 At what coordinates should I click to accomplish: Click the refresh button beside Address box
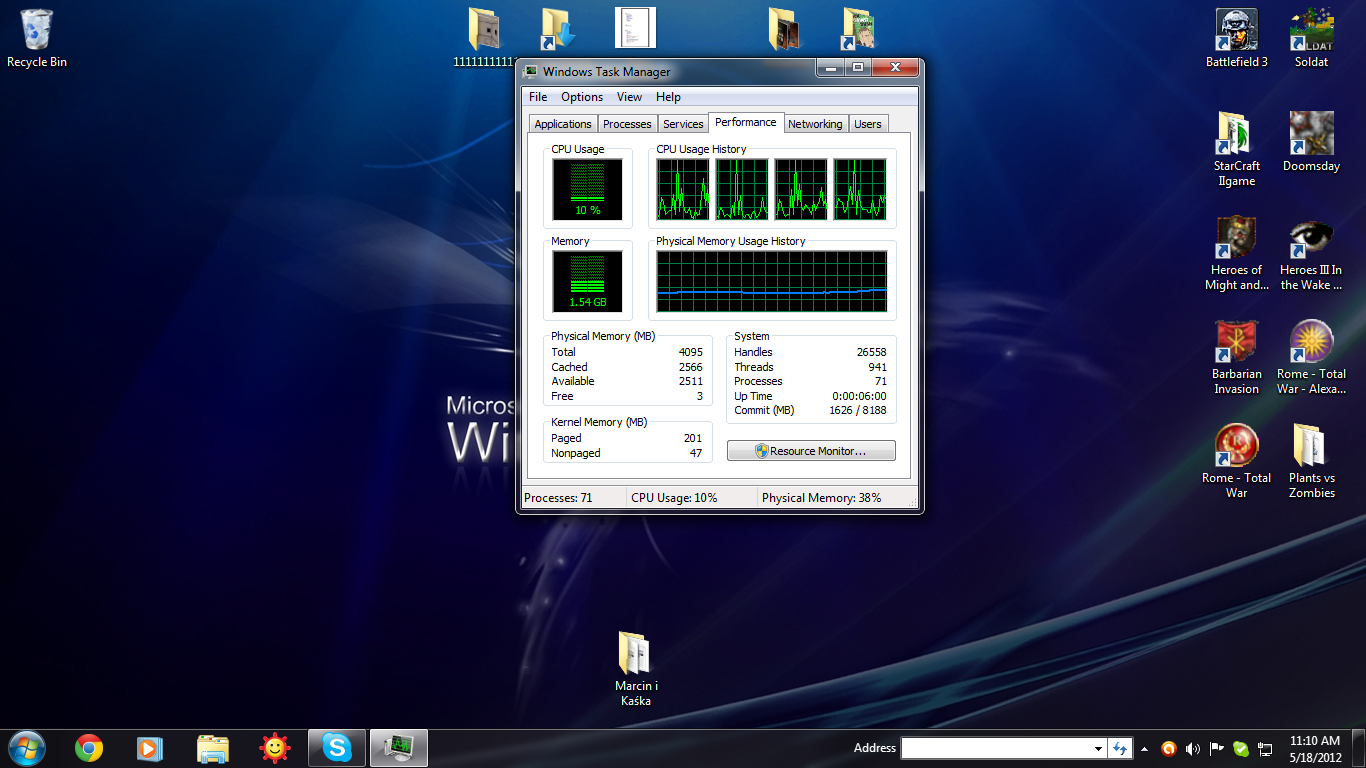(x=1120, y=748)
